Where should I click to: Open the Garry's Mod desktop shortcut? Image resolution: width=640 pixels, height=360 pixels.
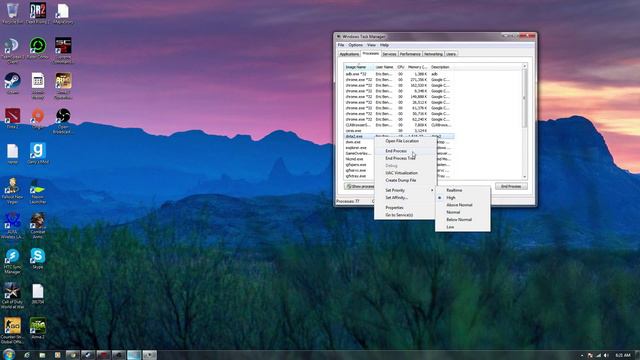coord(38,153)
